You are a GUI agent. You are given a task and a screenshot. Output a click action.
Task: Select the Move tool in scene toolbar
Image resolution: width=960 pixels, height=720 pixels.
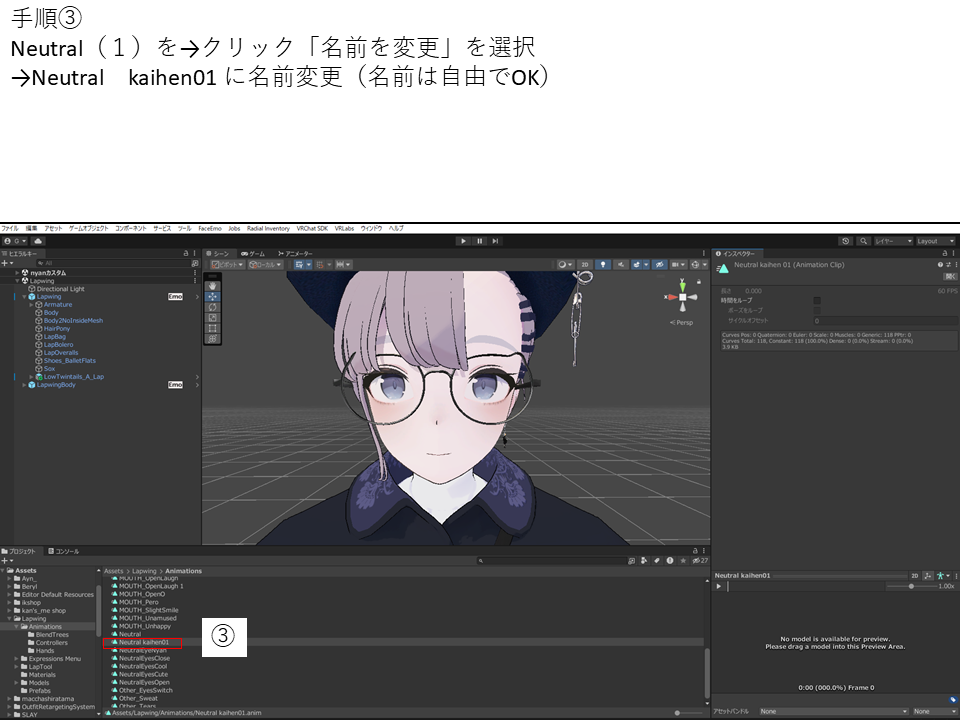click(x=212, y=297)
